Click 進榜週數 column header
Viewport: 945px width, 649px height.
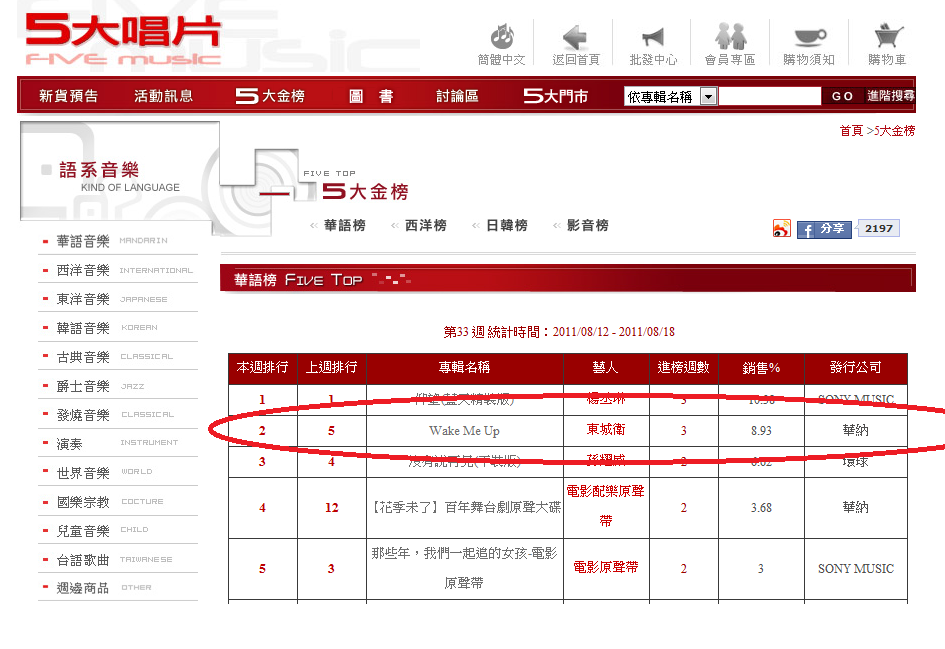[683, 368]
